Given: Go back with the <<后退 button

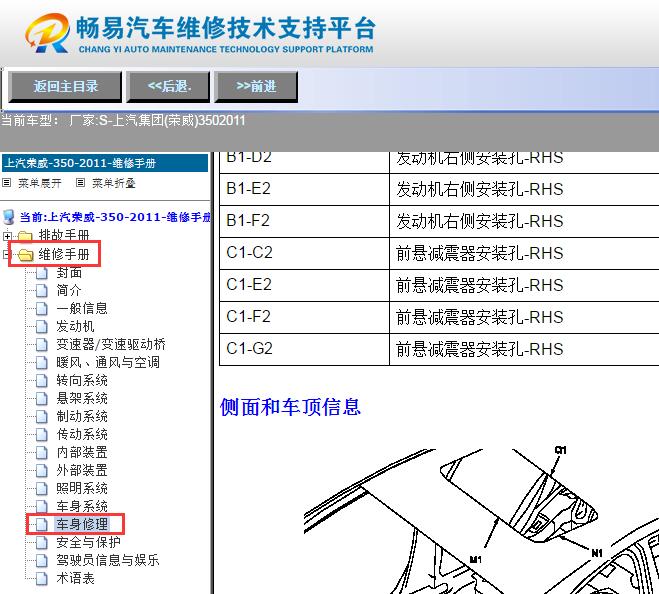Looking at the screenshot, I should point(168,87).
